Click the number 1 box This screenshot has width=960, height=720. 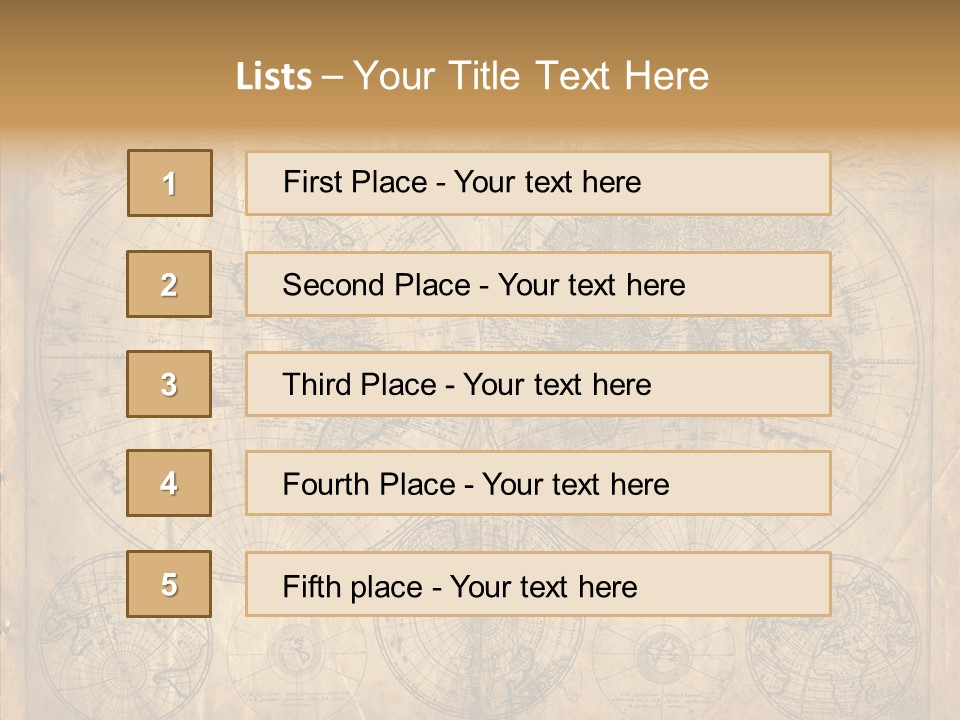click(169, 183)
